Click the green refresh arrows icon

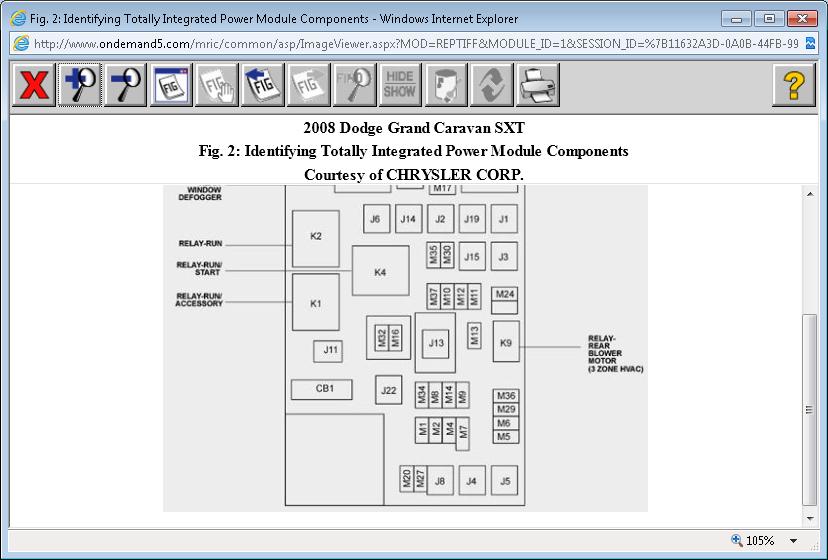492,86
